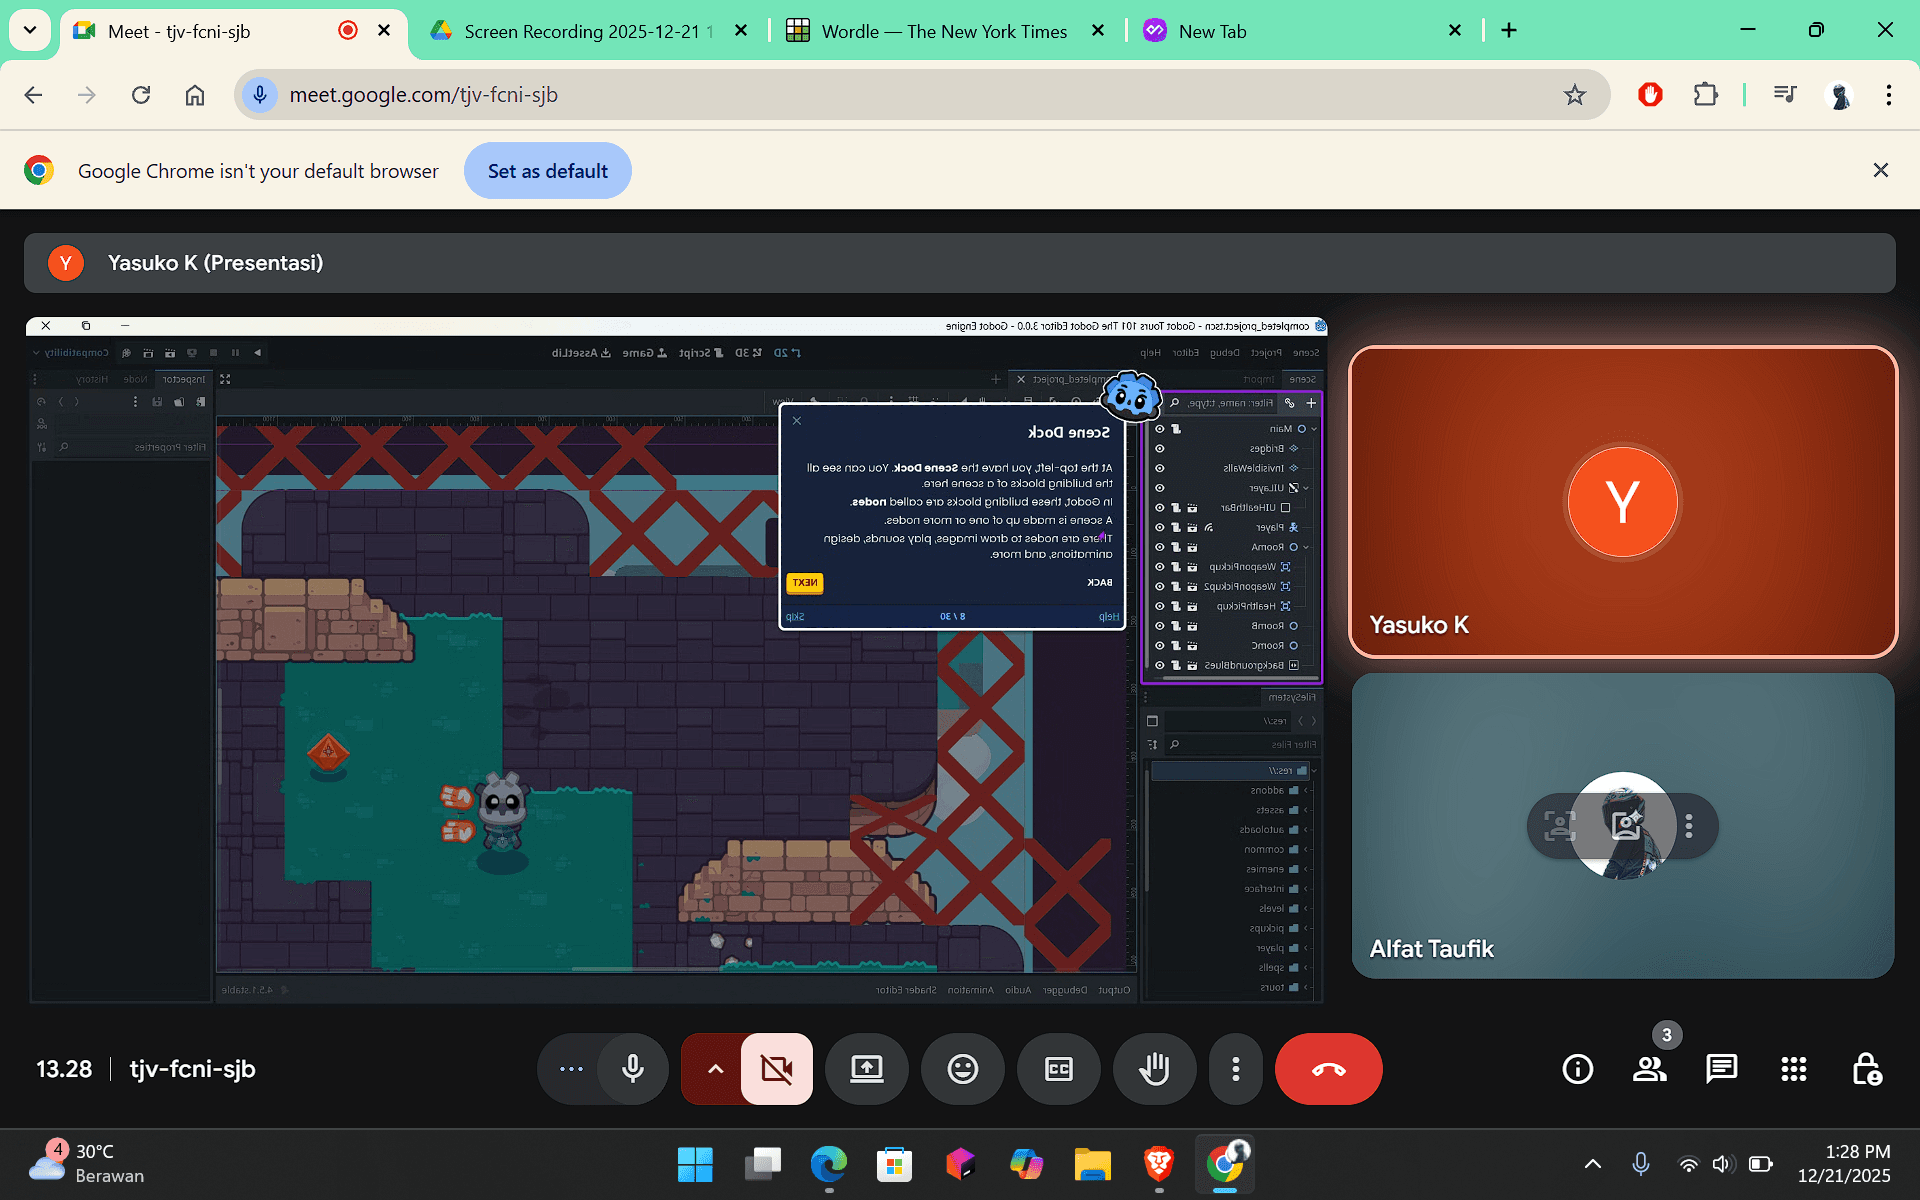
Task: Open the tab search dropdown arrow
Action: (30, 30)
